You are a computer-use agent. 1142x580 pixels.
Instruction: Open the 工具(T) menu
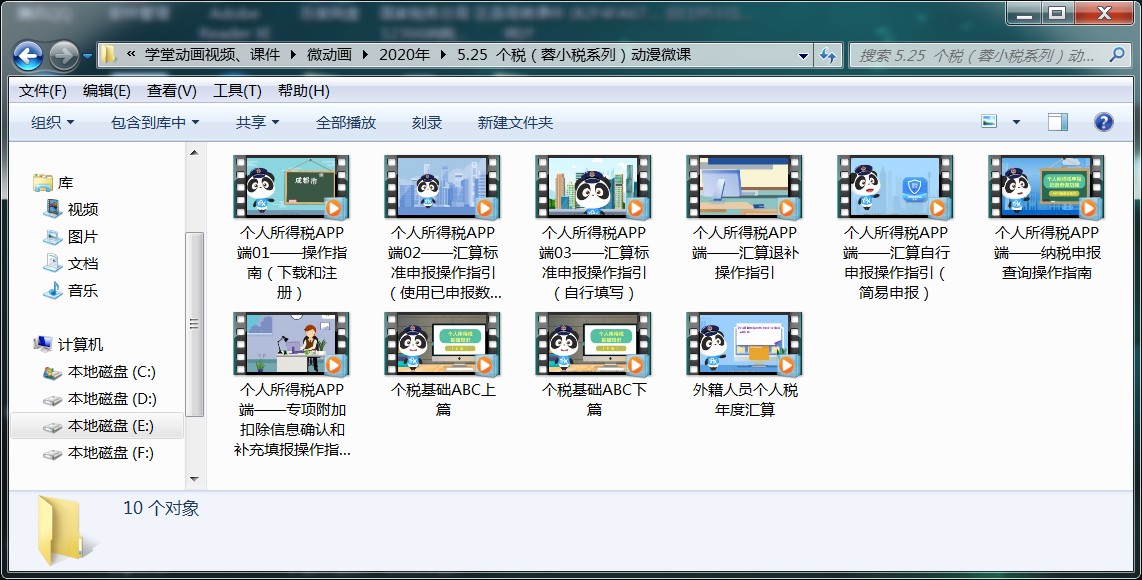click(237, 90)
